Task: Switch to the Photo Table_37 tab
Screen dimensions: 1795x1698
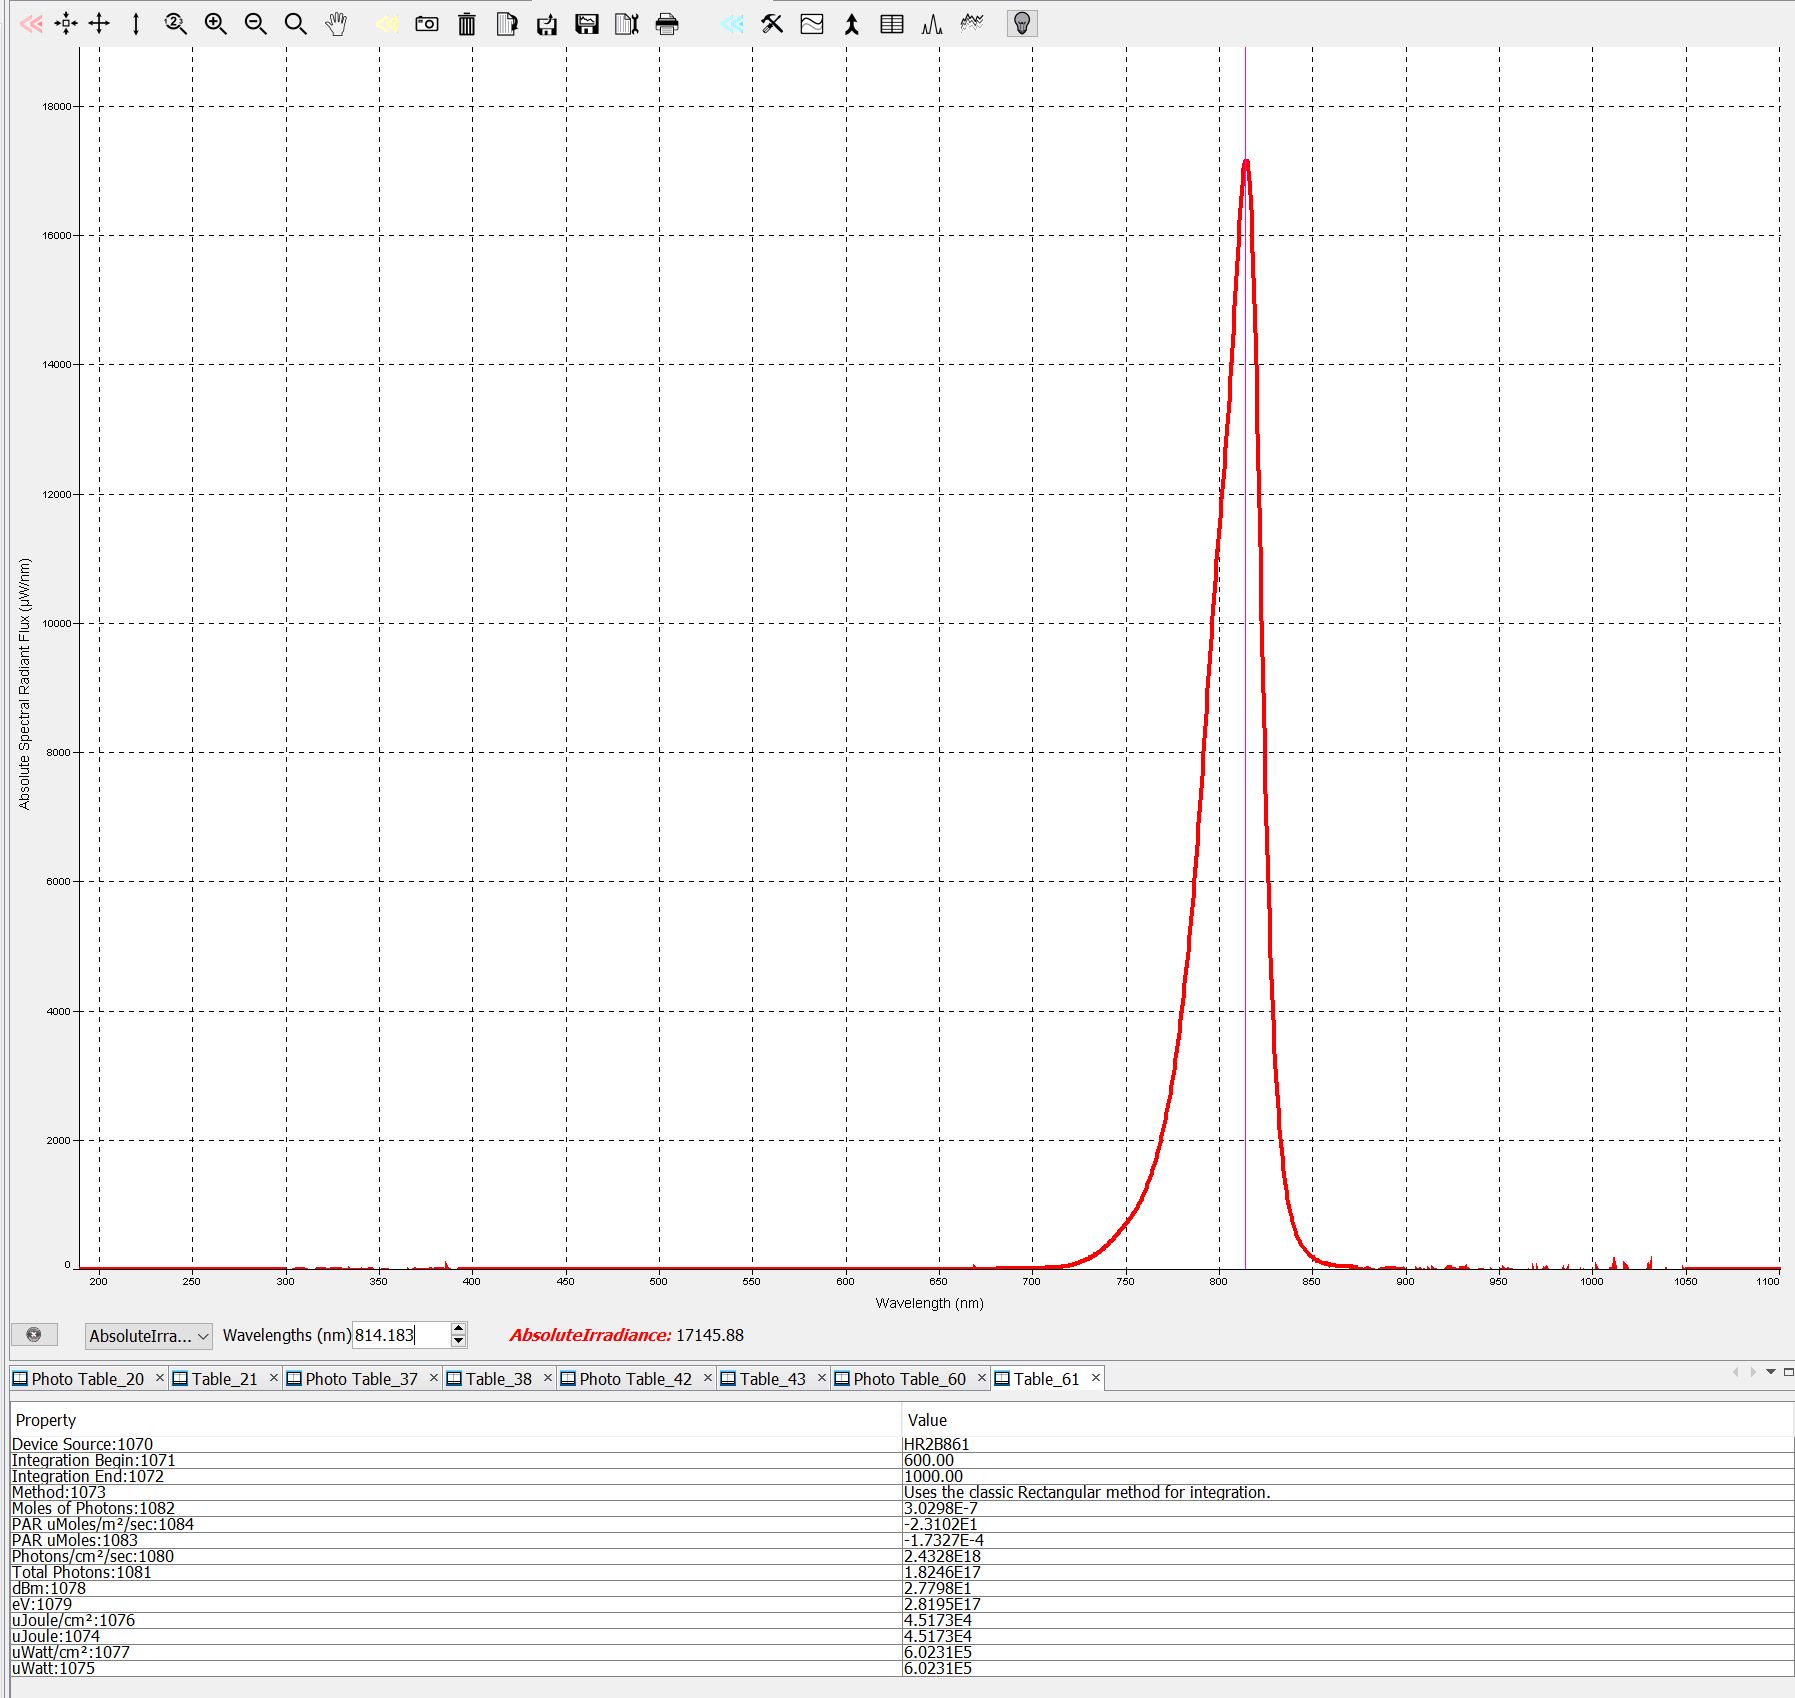Action: pos(361,1379)
